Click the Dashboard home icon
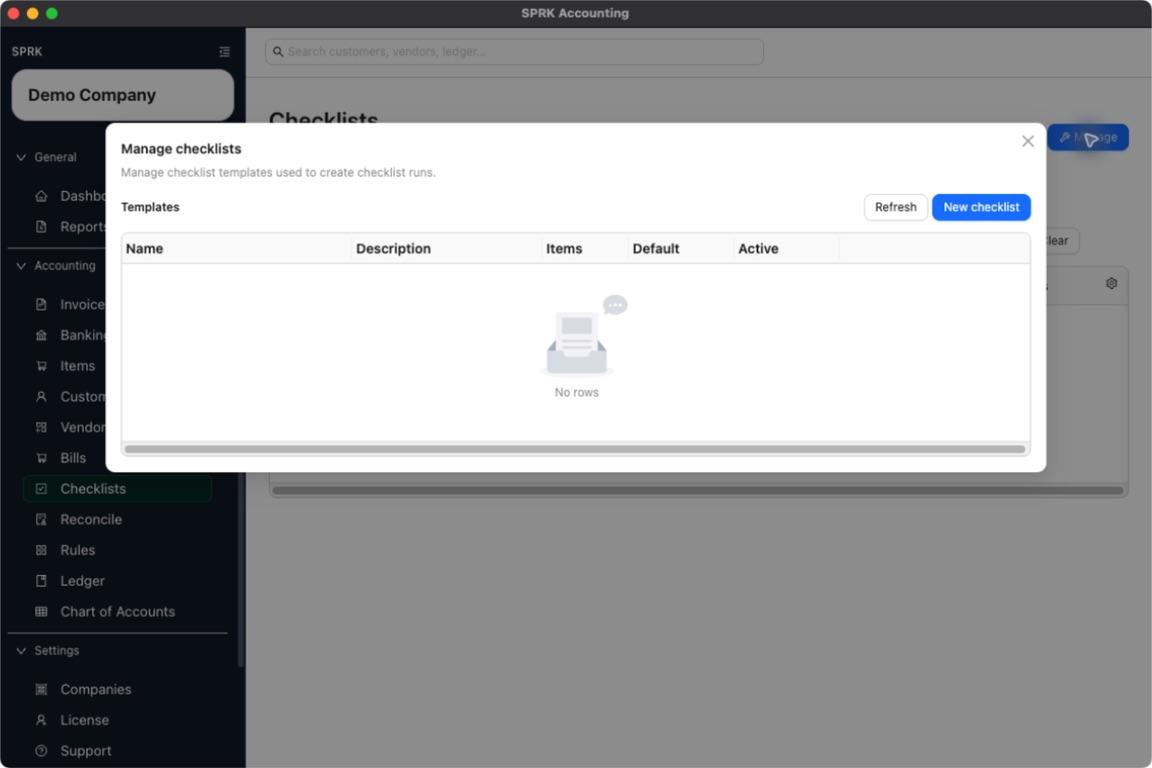Screen dimensions: 1152x768 click(x=41, y=196)
